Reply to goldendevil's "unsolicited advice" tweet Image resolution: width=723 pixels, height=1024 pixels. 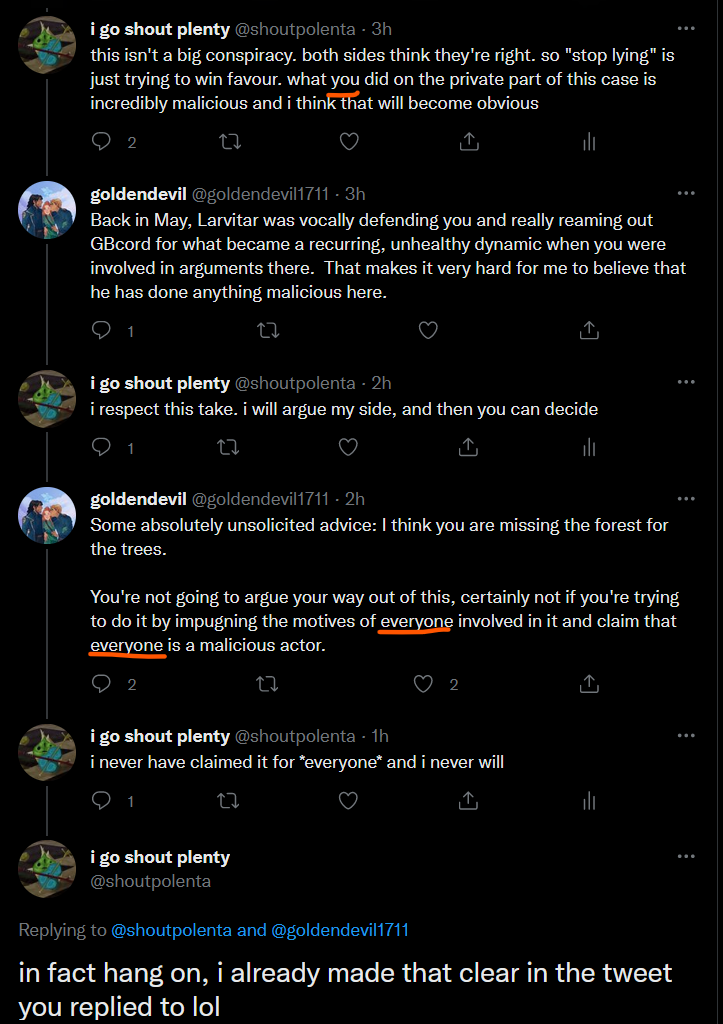101,684
